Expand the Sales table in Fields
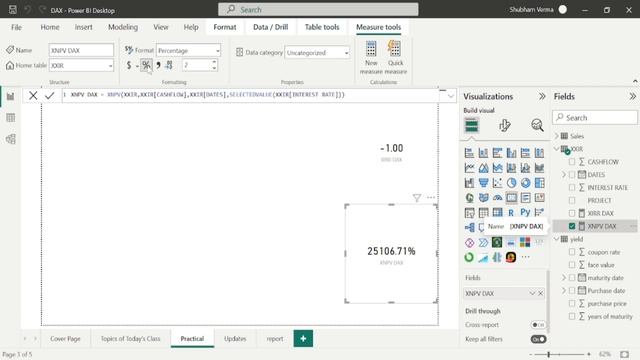The width and height of the screenshot is (640, 360). (557, 136)
